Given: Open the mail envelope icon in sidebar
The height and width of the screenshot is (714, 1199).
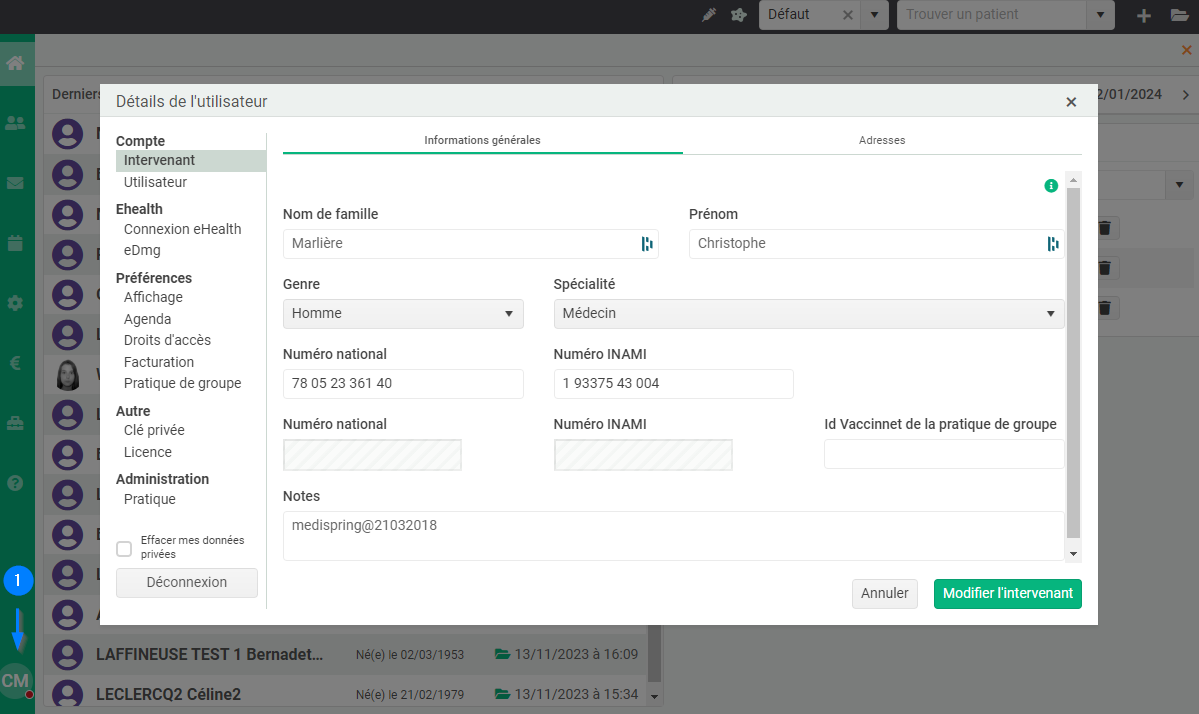Looking at the screenshot, I should tap(15, 183).
